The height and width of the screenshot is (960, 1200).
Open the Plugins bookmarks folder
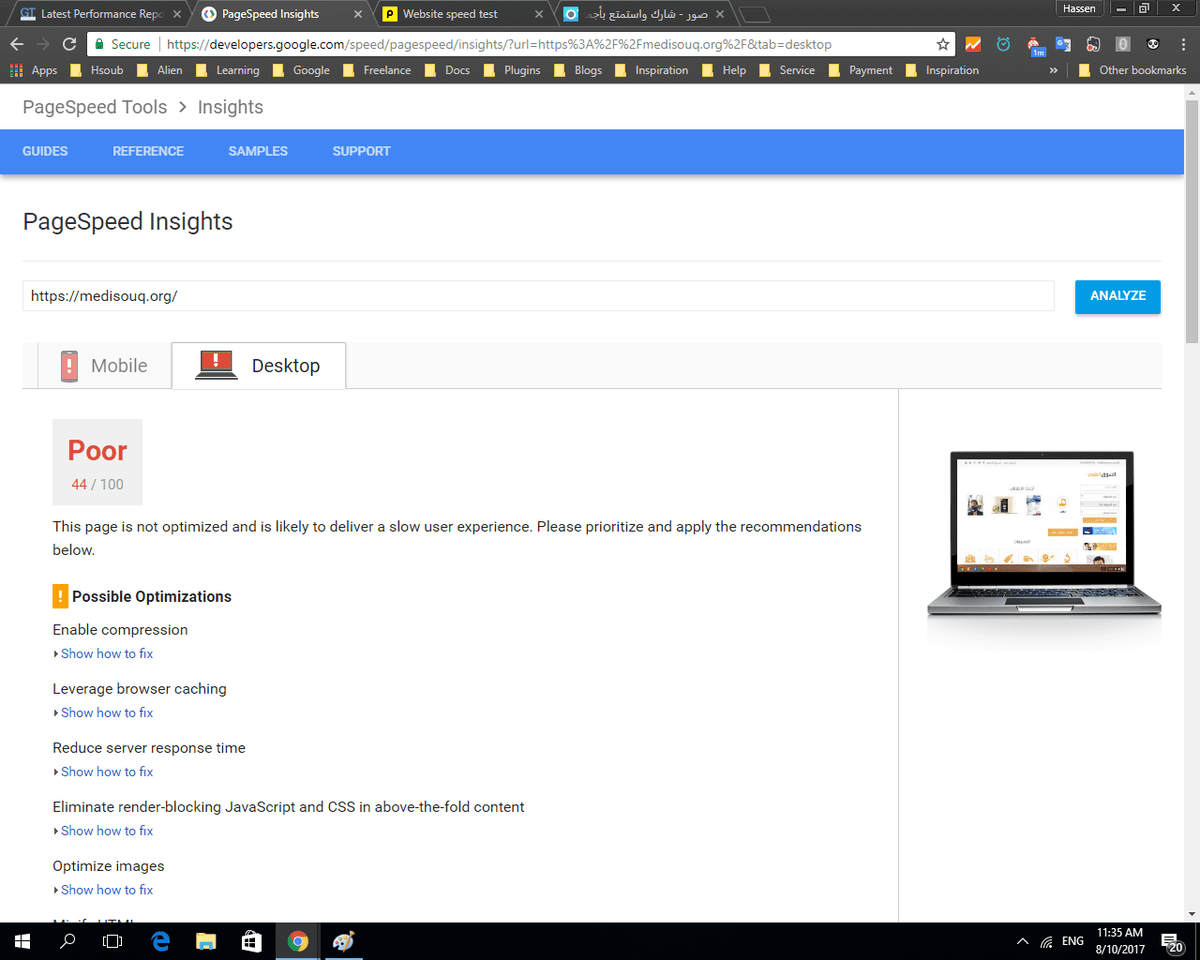pyautogui.click(x=511, y=70)
